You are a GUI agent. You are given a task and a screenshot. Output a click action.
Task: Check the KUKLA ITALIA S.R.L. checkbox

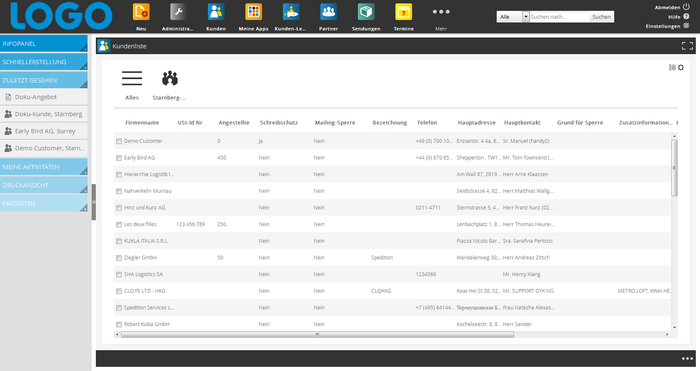(x=119, y=241)
